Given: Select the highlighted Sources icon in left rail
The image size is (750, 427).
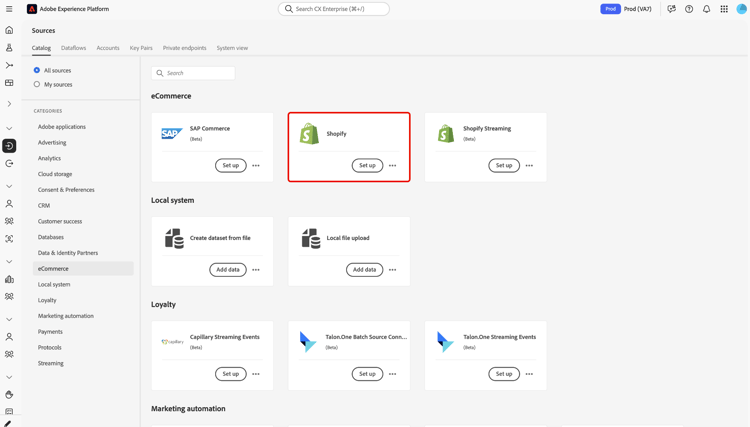Looking at the screenshot, I should [x=9, y=146].
